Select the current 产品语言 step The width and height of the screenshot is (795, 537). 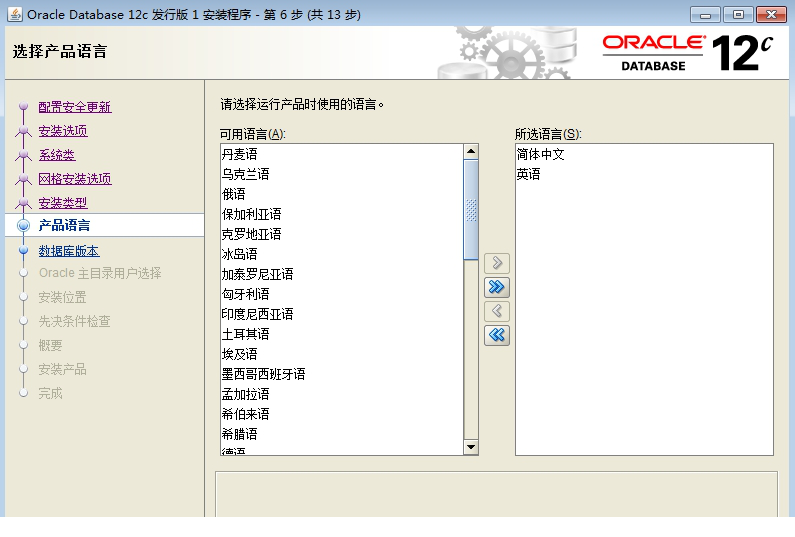click(x=64, y=225)
